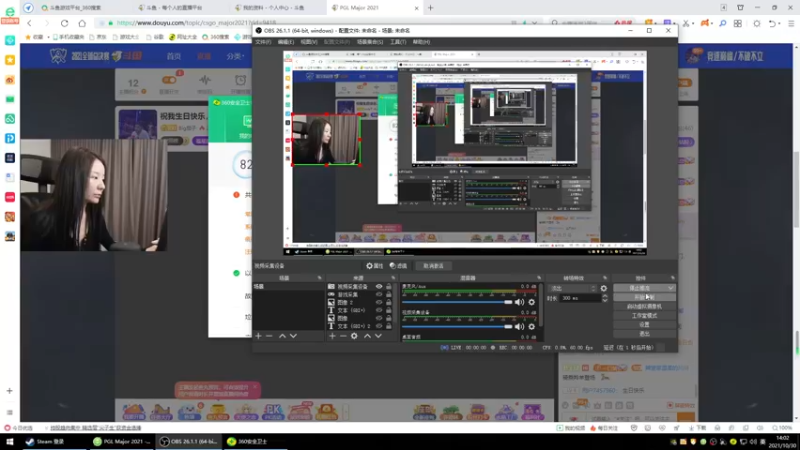Open new browser tab with plus icon

point(430,8)
